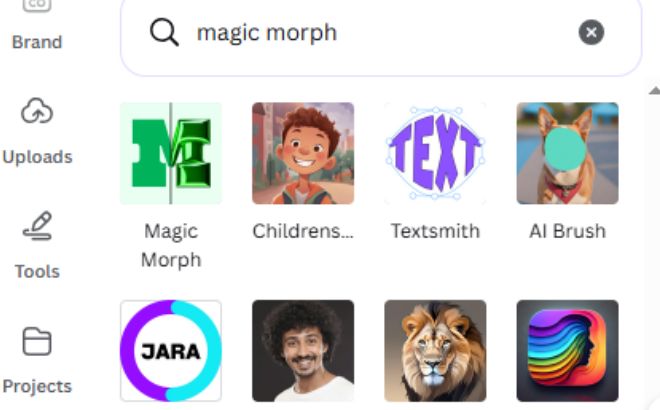
Task: Open the lion illustration app thumbnail
Action: (435, 351)
